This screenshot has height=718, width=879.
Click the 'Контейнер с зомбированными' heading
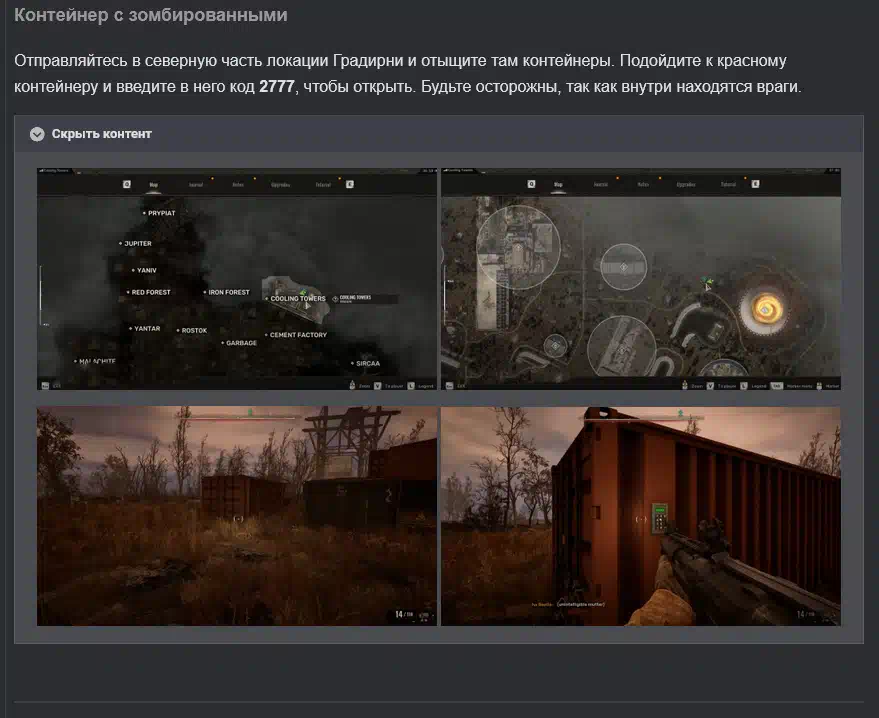point(151,16)
